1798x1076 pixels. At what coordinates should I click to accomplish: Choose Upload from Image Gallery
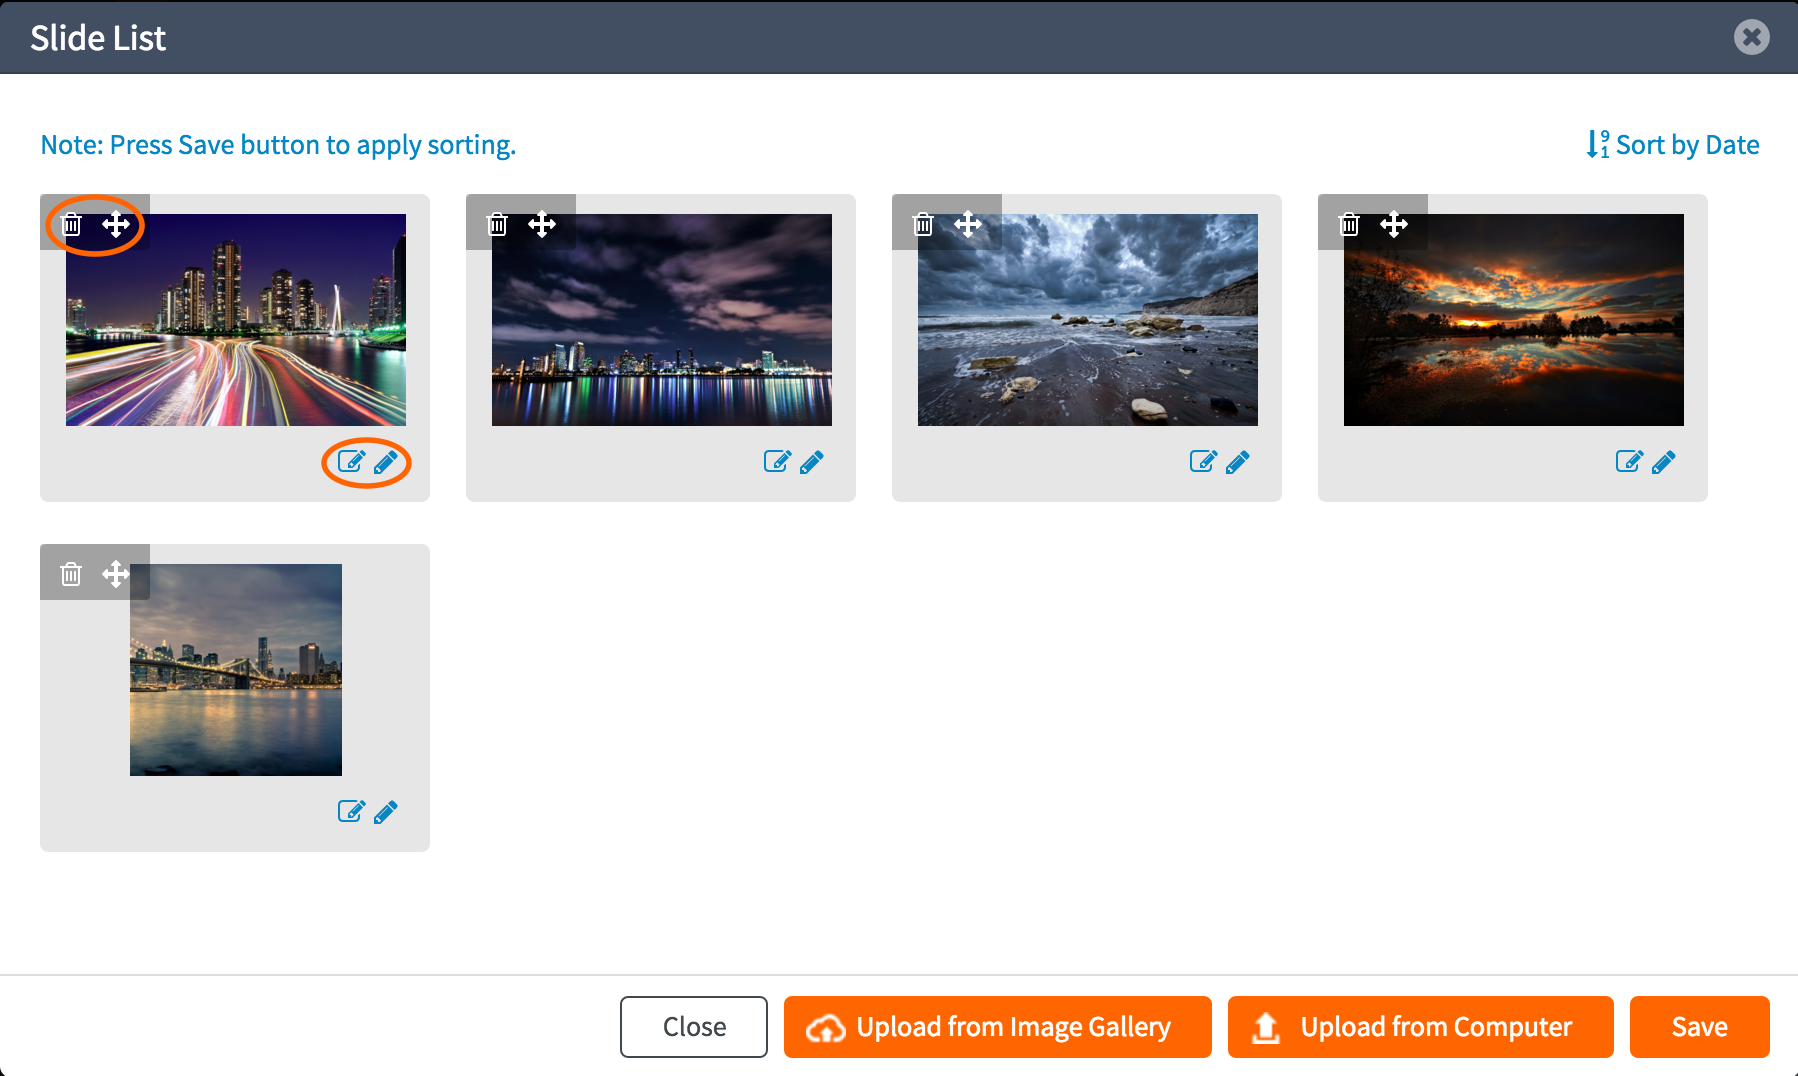click(998, 1027)
